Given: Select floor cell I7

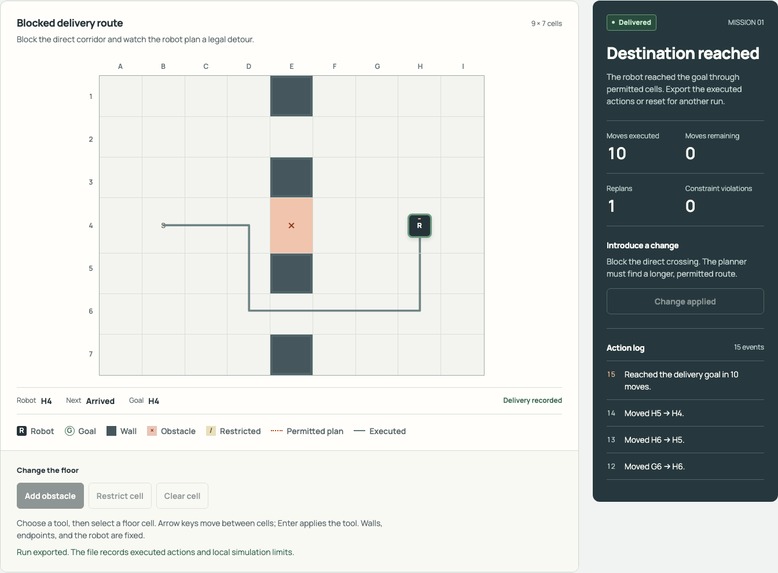Looking at the screenshot, I should tap(462, 355).
